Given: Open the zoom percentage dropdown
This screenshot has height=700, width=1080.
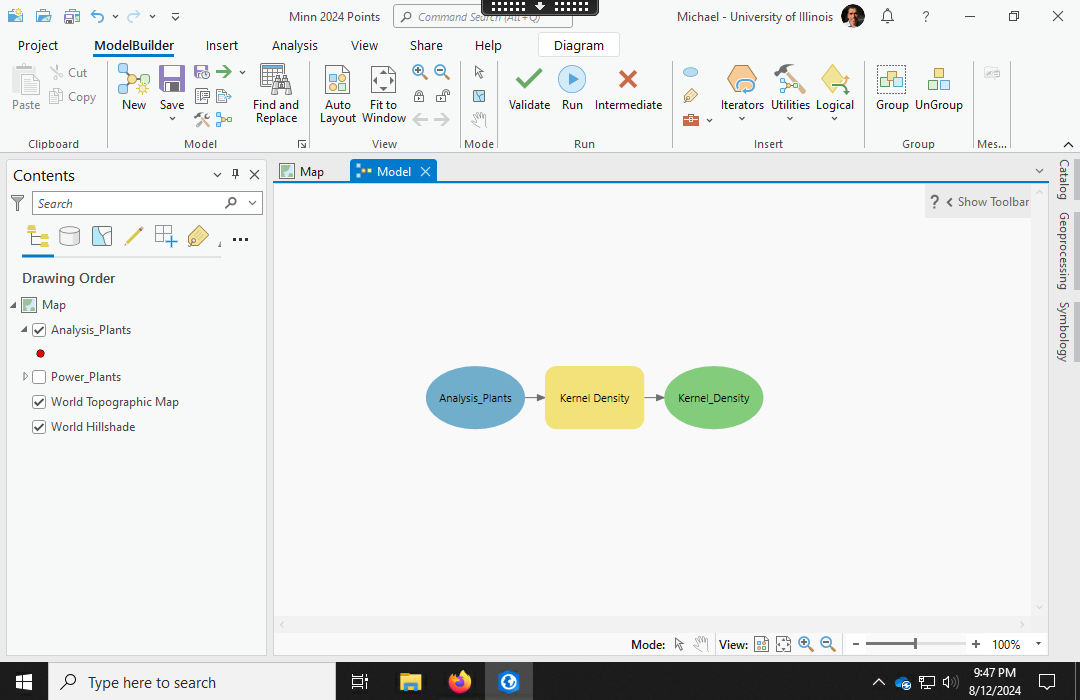Looking at the screenshot, I should tap(1039, 644).
